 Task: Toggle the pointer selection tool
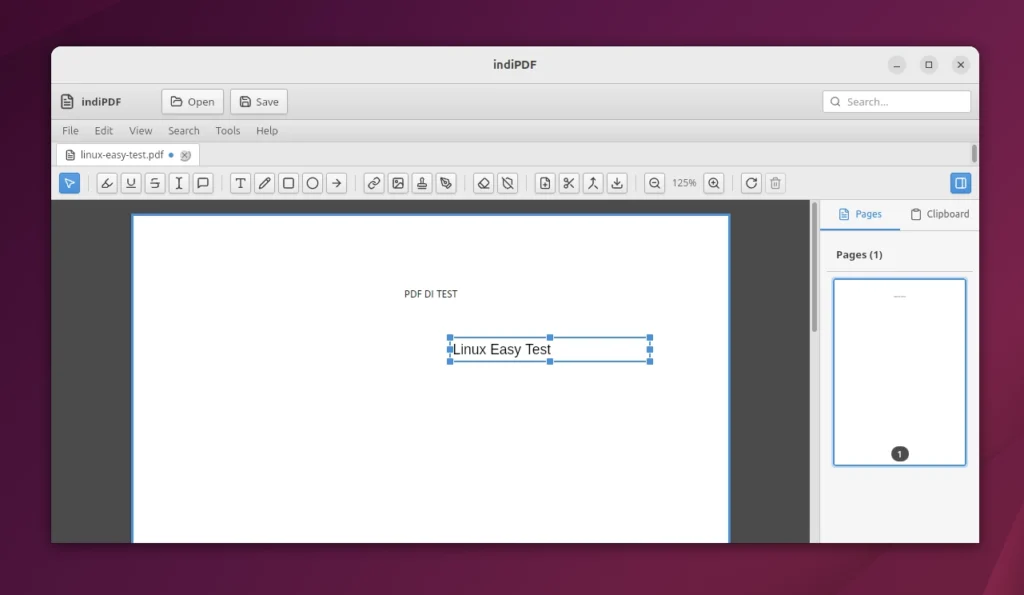[x=69, y=183]
